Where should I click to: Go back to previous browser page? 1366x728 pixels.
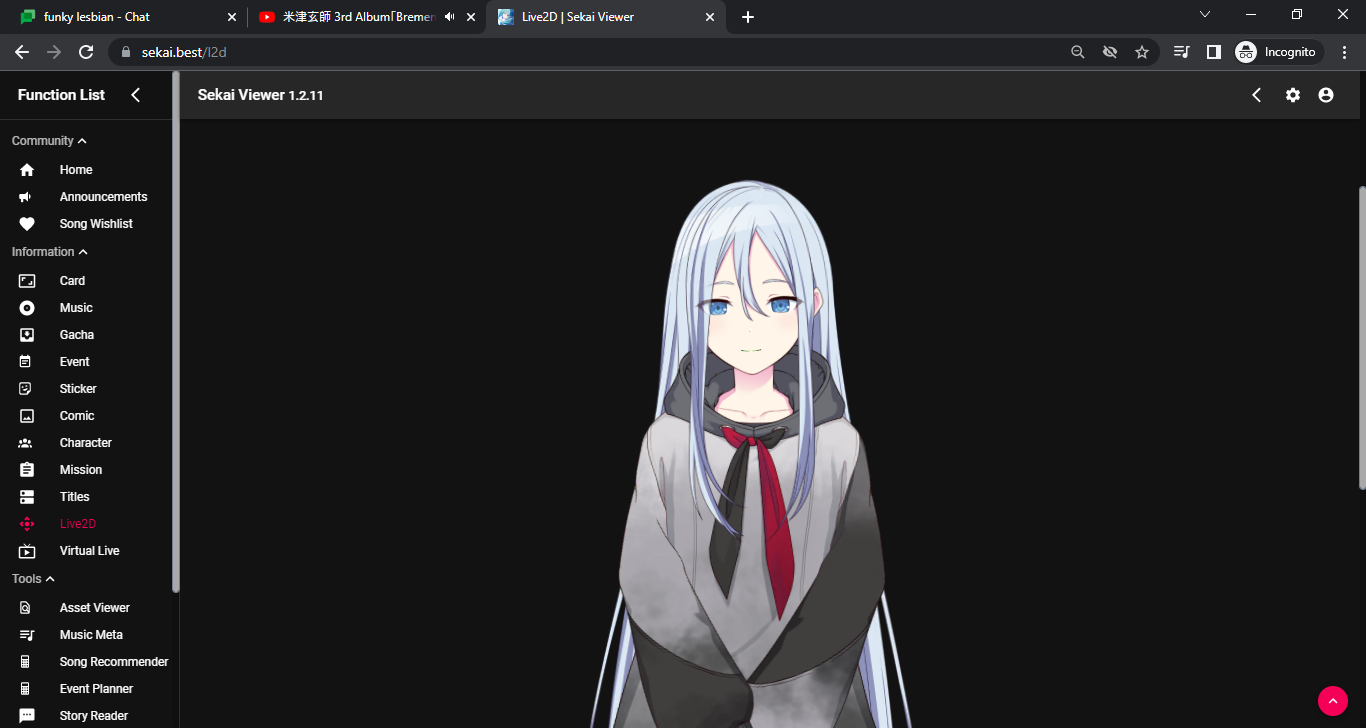[22, 52]
